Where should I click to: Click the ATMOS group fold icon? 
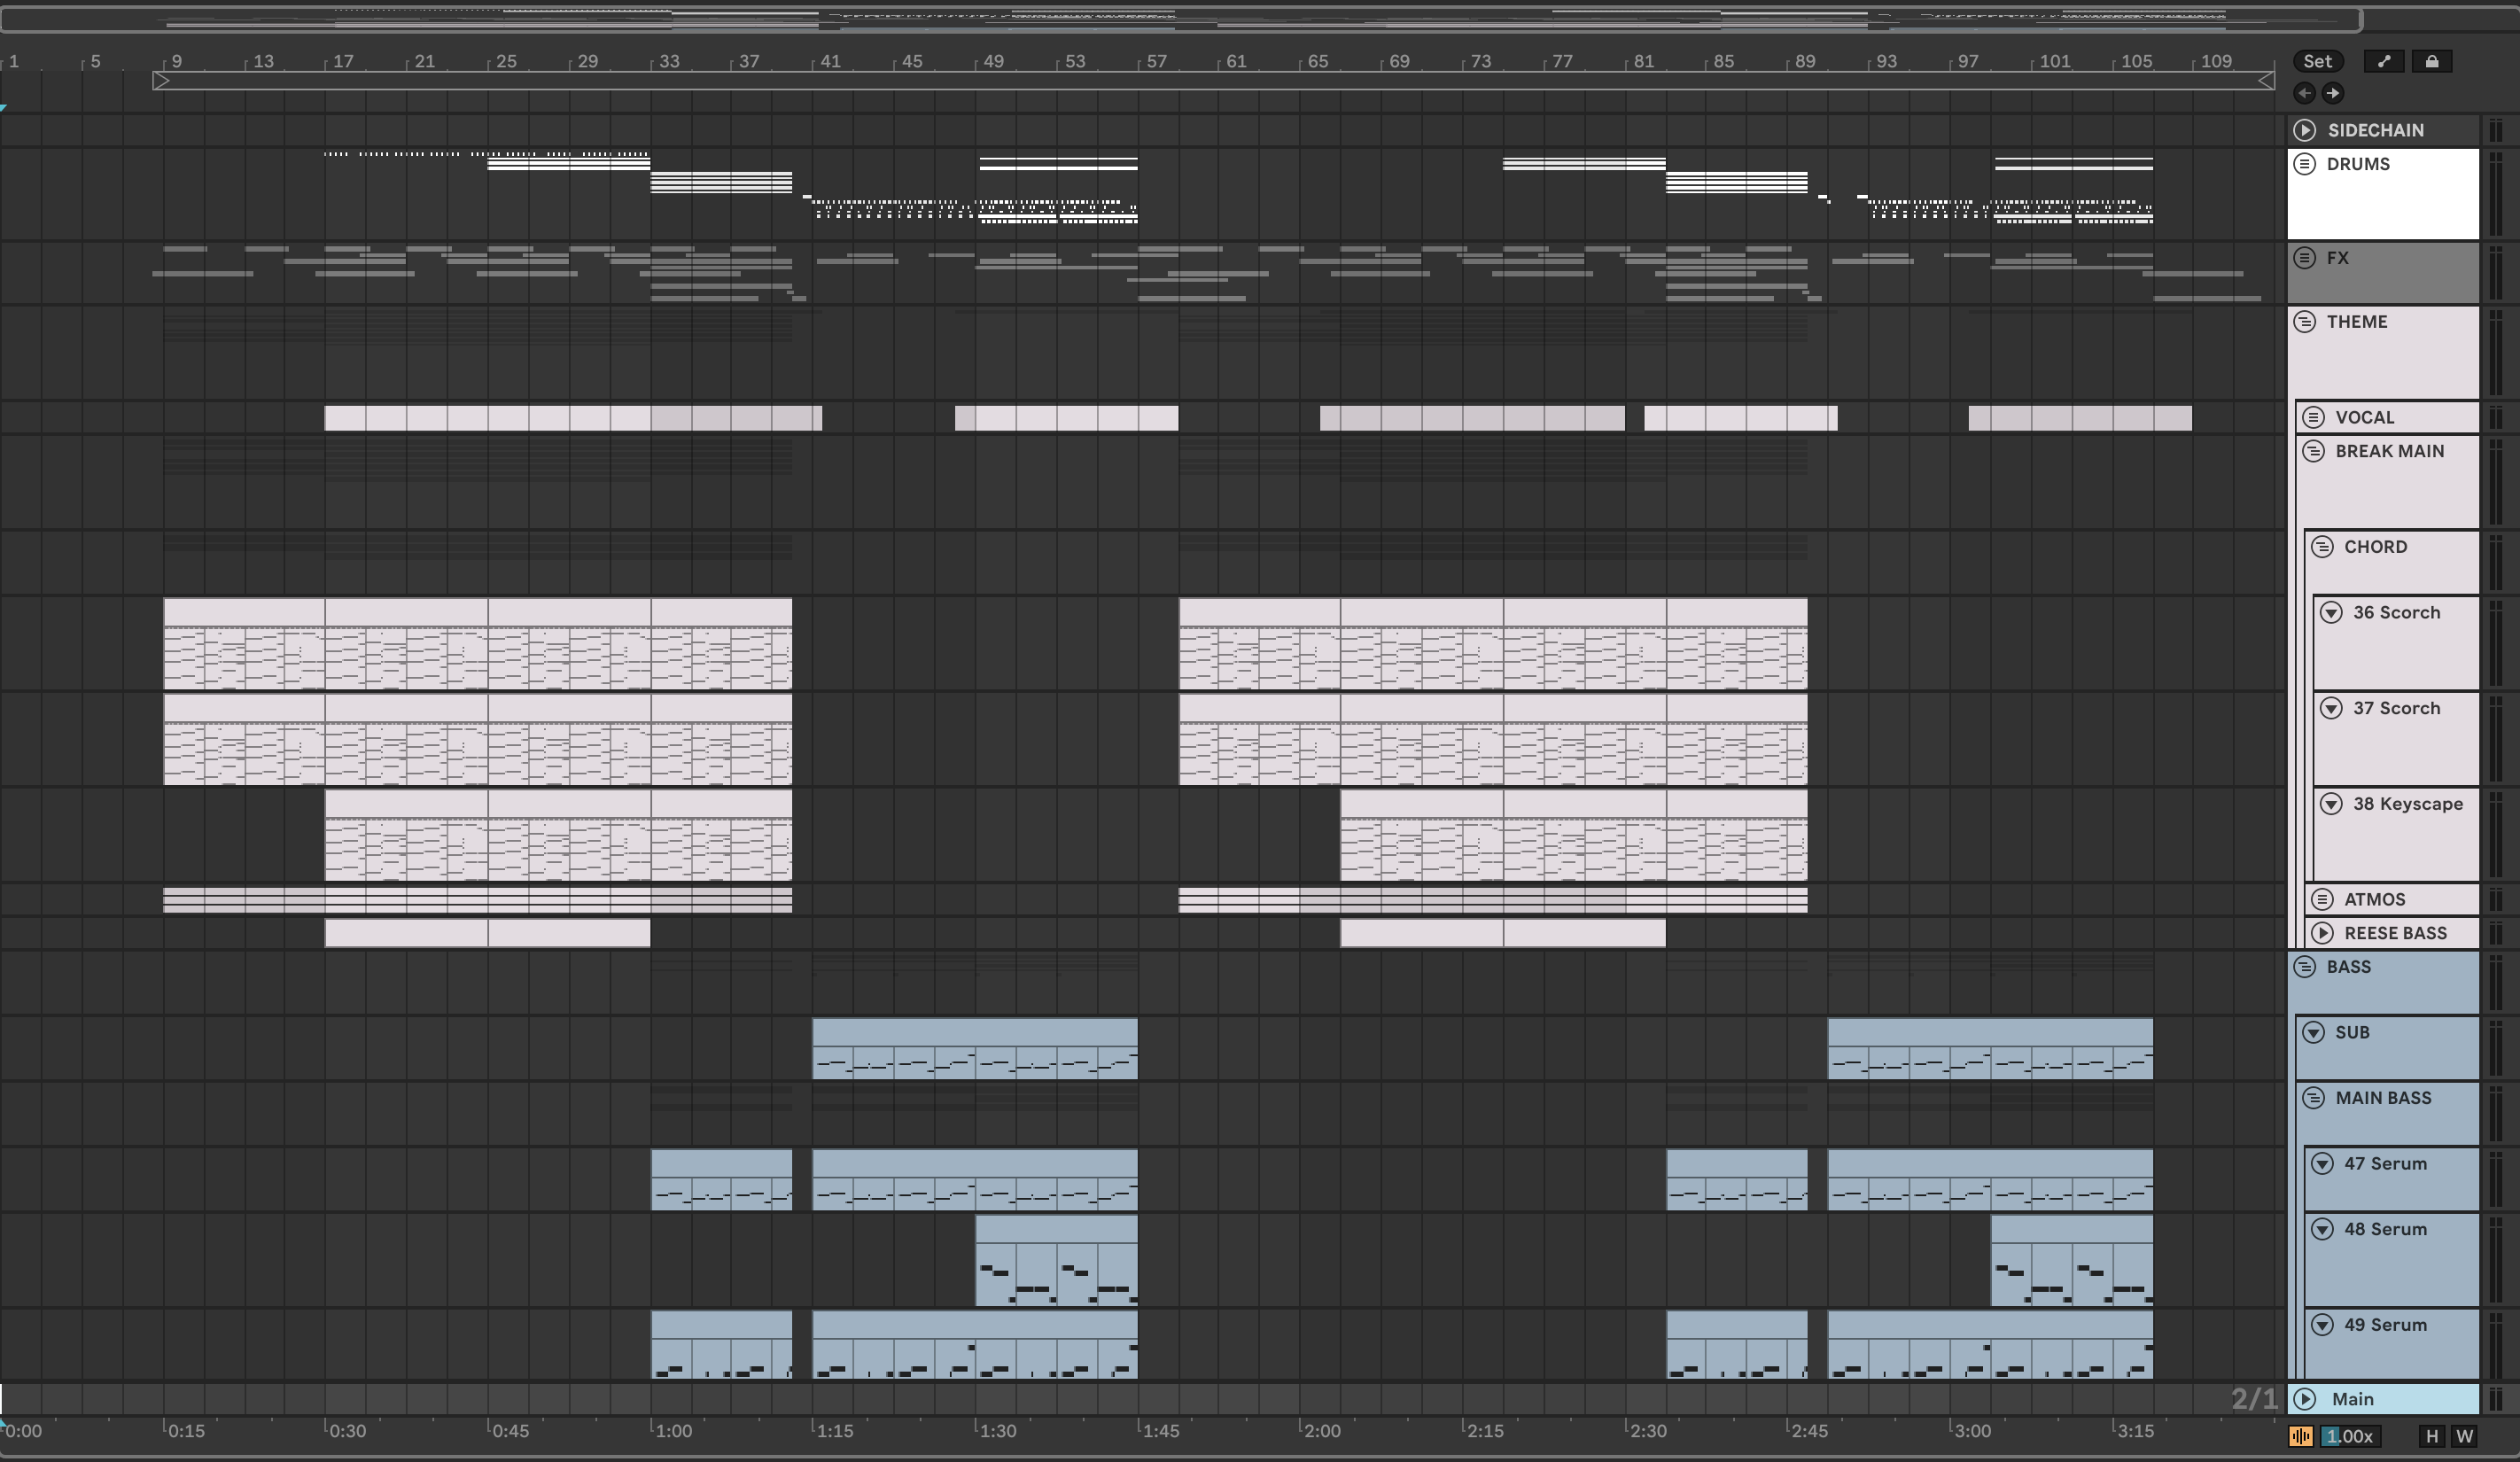click(x=2323, y=899)
